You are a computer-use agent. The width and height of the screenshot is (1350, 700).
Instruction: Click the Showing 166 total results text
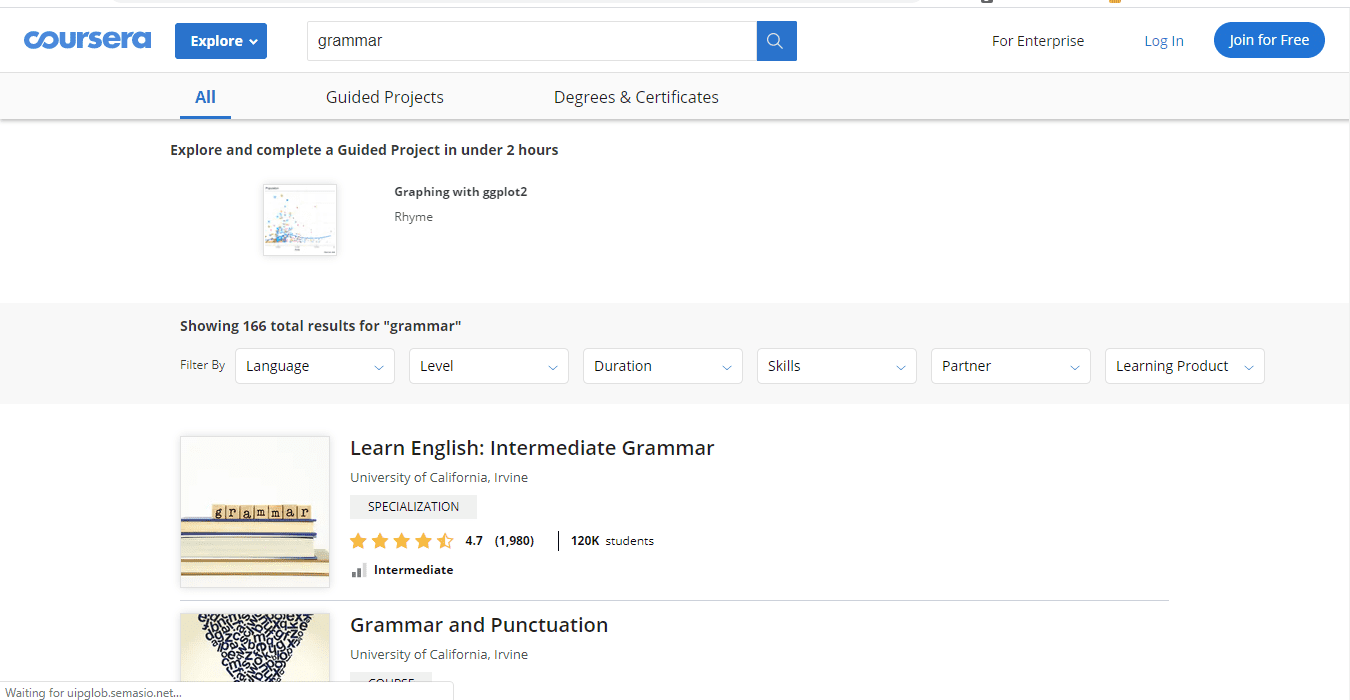pos(320,326)
